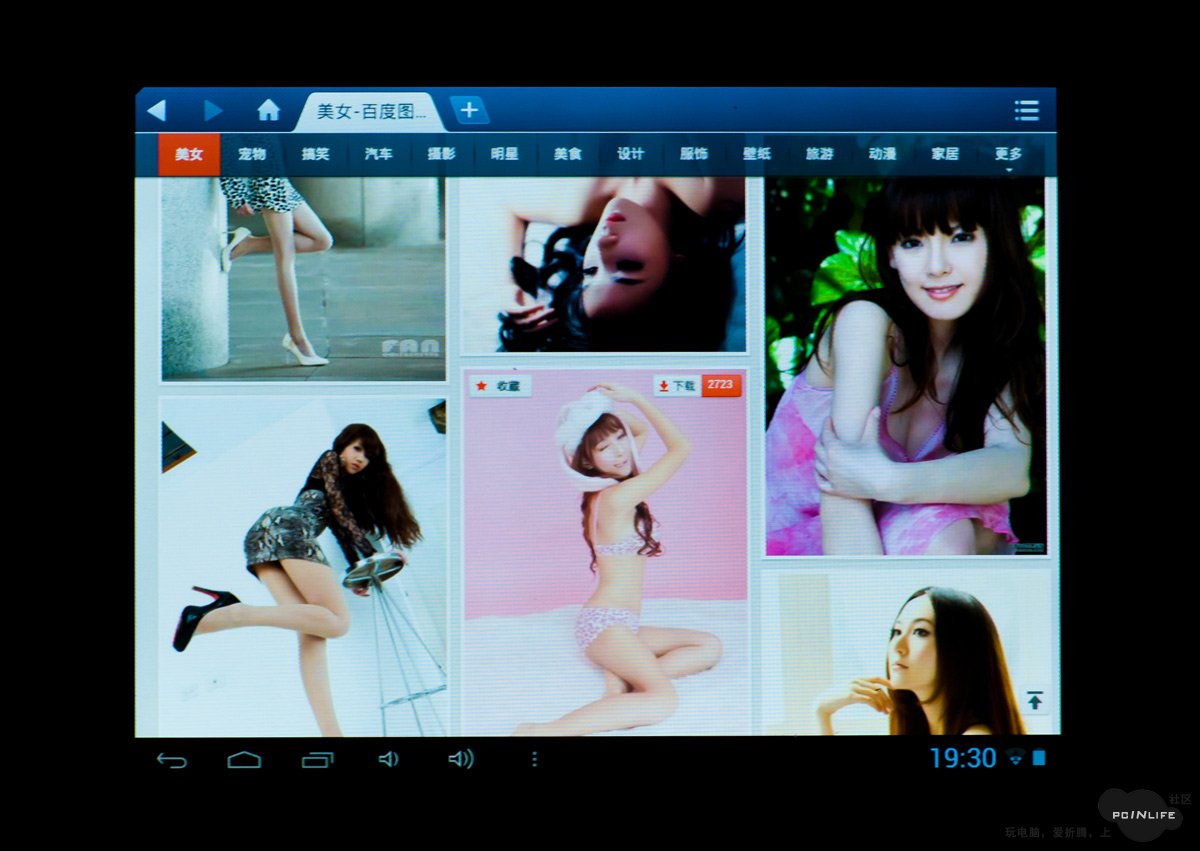This screenshot has height=851, width=1200.
Task: Open a new tab with the plus button
Action: point(469,110)
